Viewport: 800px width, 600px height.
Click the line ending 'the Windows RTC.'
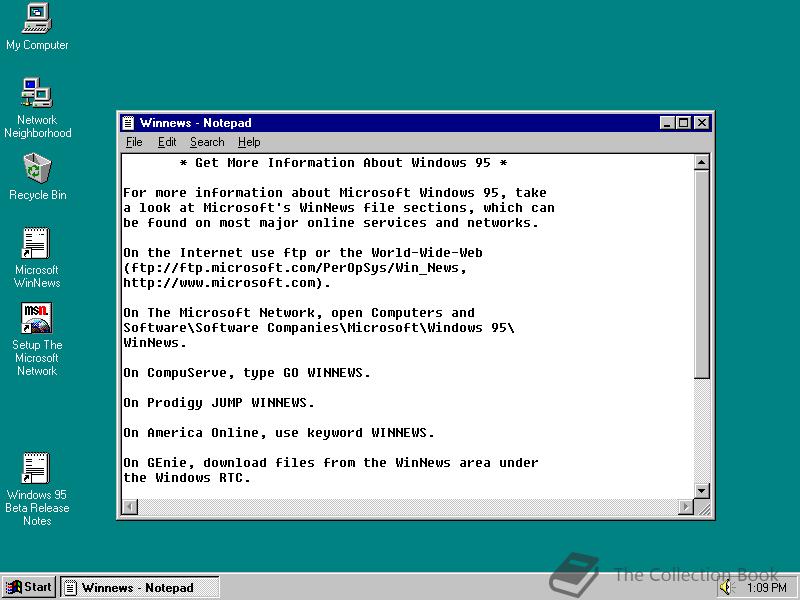187,478
